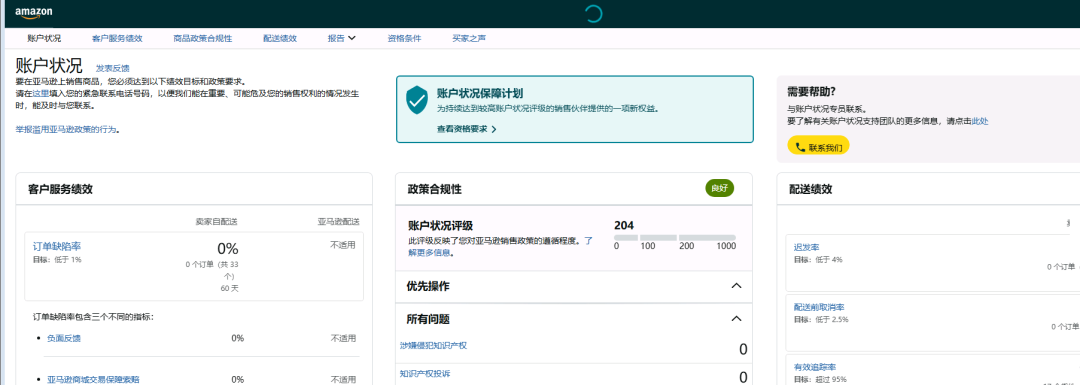This screenshot has height=385, width=1080.
Task: Click the 这里 link for emergency contact
Action: pyautogui.click(x=41, y=93)
